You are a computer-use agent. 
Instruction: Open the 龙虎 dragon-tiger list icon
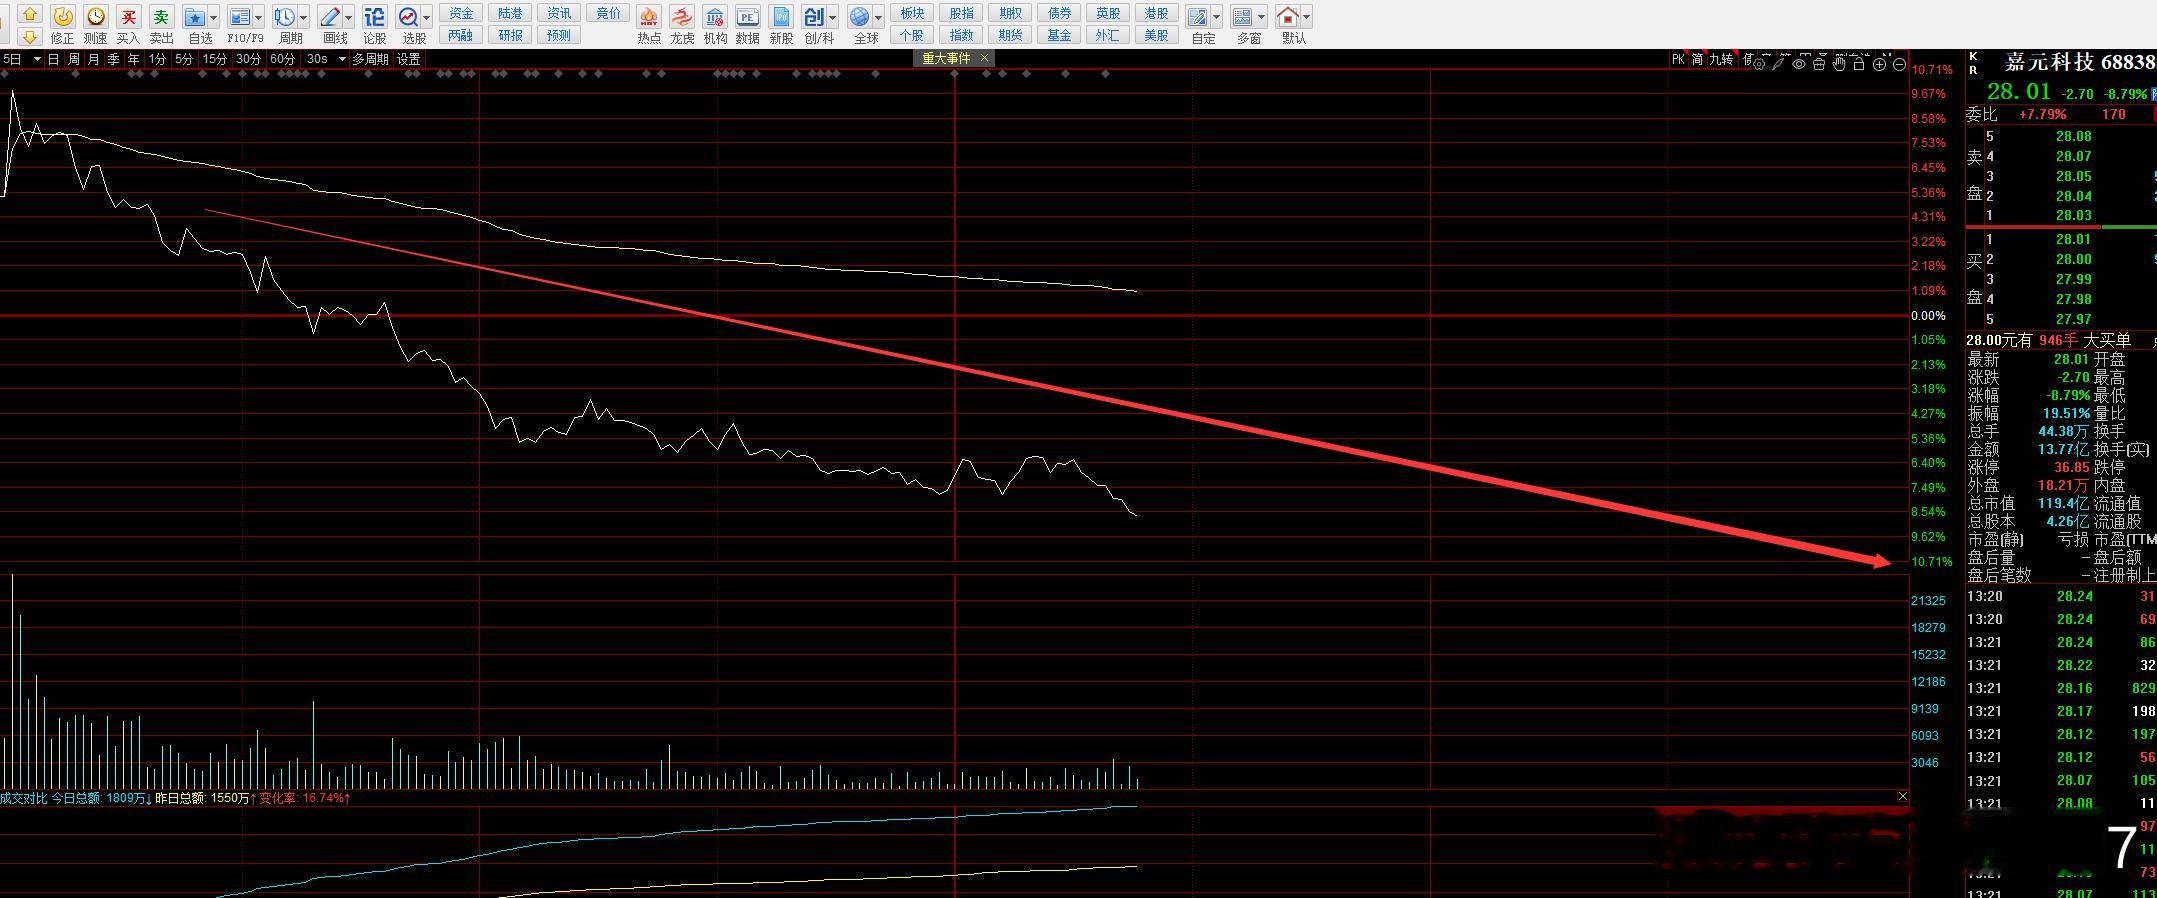point(681,17)
